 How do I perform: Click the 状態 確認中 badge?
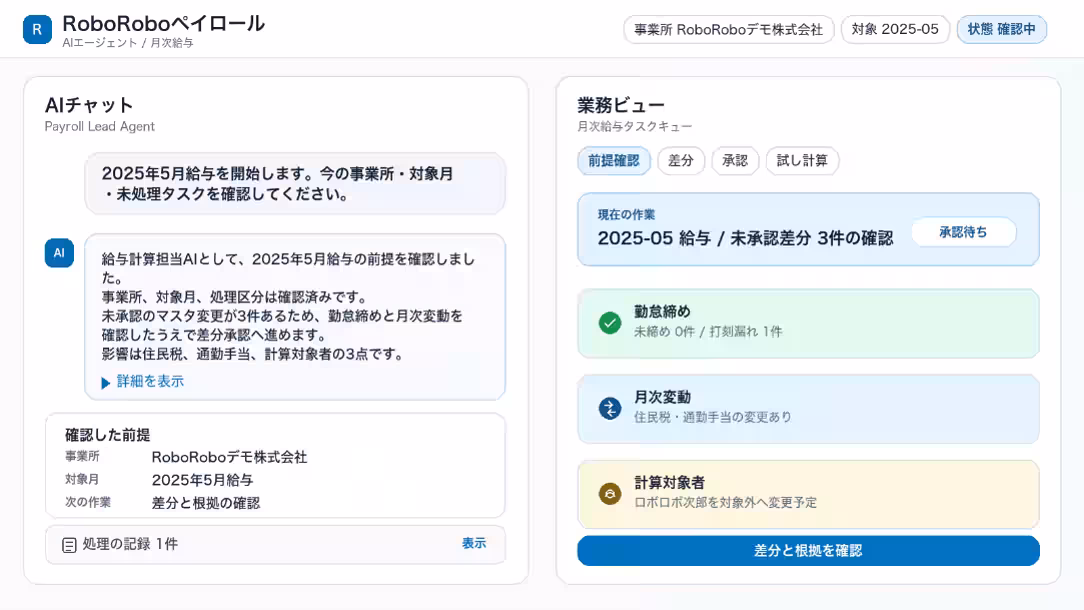1002,30
